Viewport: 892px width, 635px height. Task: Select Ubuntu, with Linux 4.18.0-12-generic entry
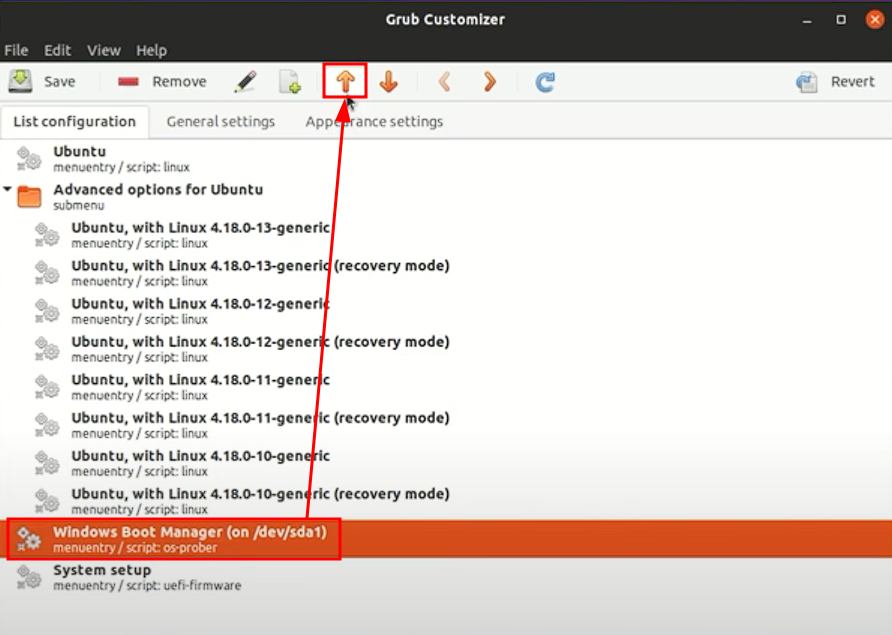tap(446, 311)
